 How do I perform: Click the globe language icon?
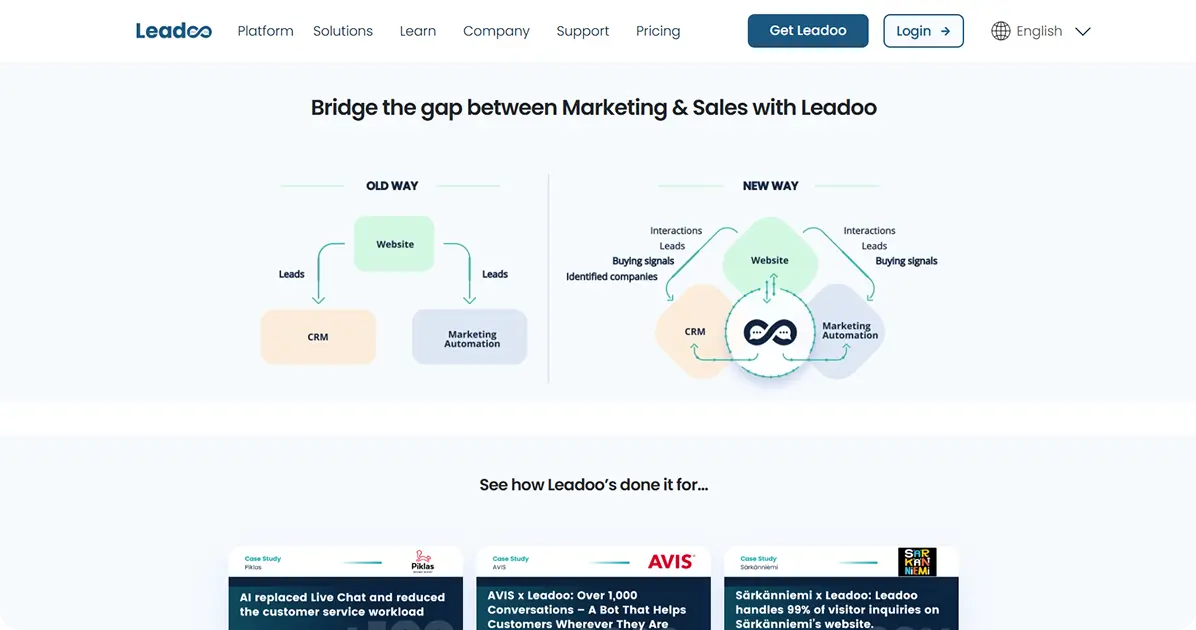point(1000,31)
